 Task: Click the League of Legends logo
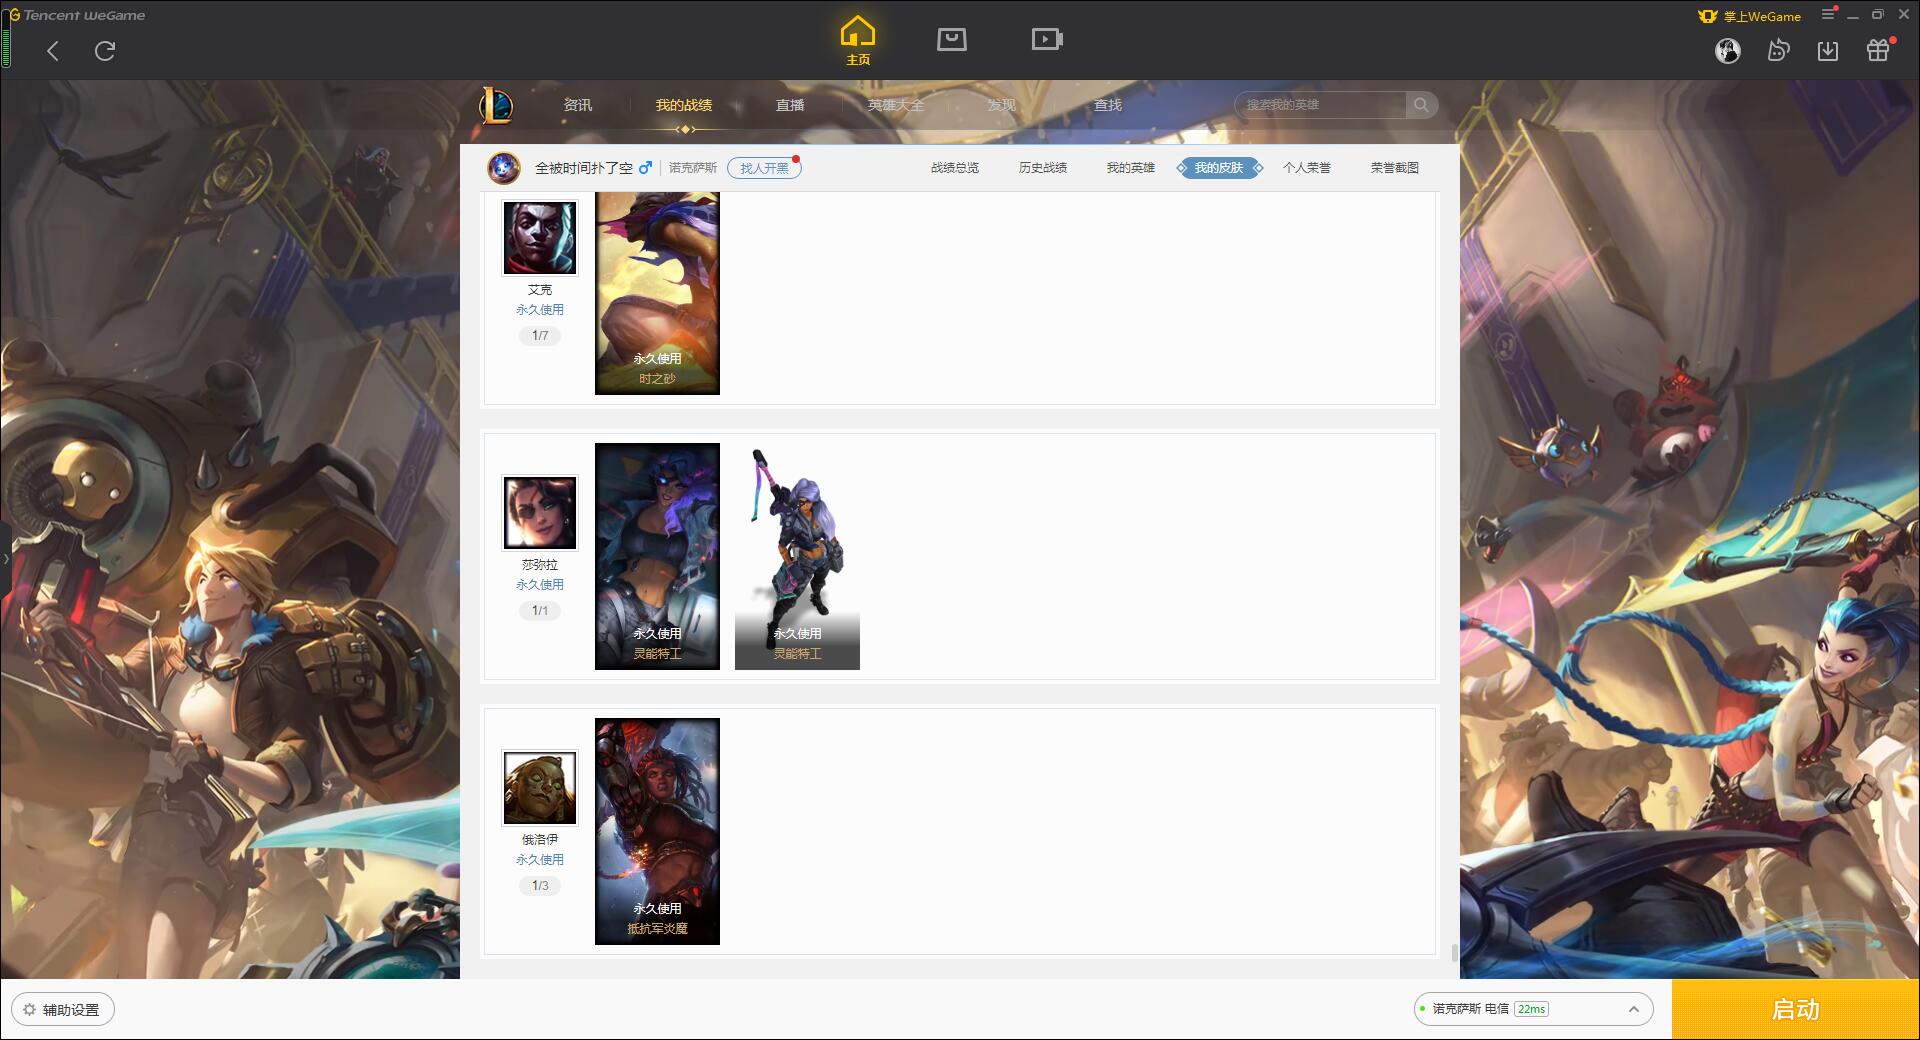coord(496,105)
